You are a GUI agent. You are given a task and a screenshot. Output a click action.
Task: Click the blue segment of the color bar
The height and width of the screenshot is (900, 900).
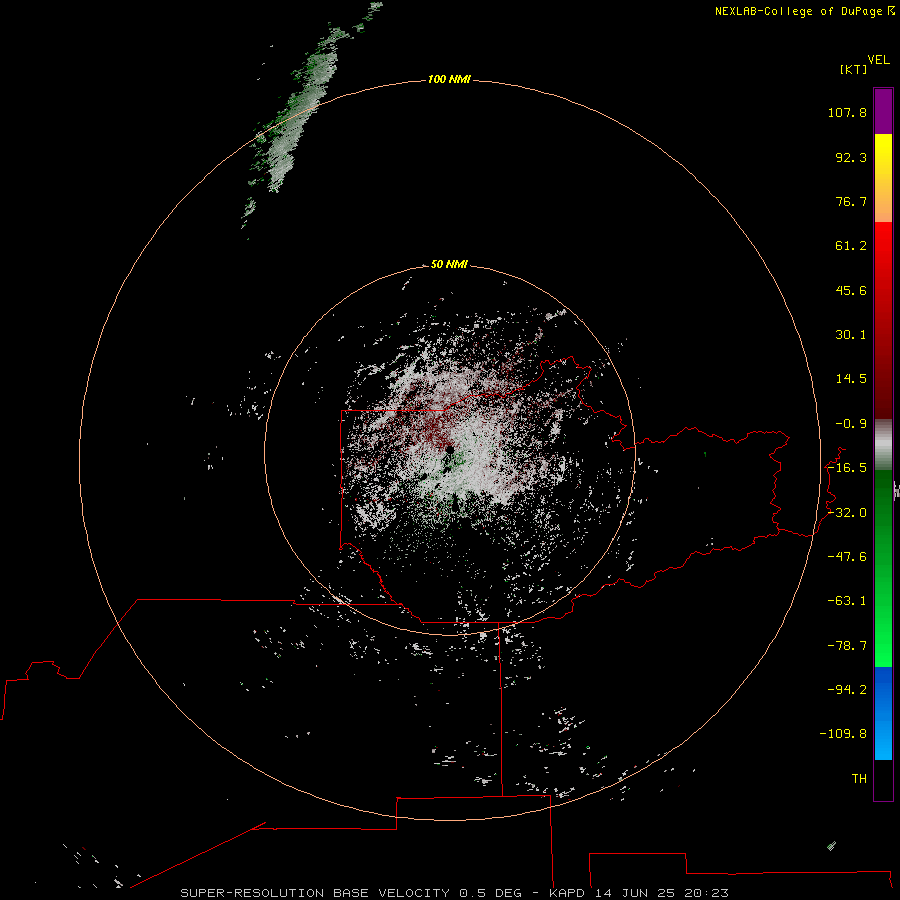coord(883,713)
